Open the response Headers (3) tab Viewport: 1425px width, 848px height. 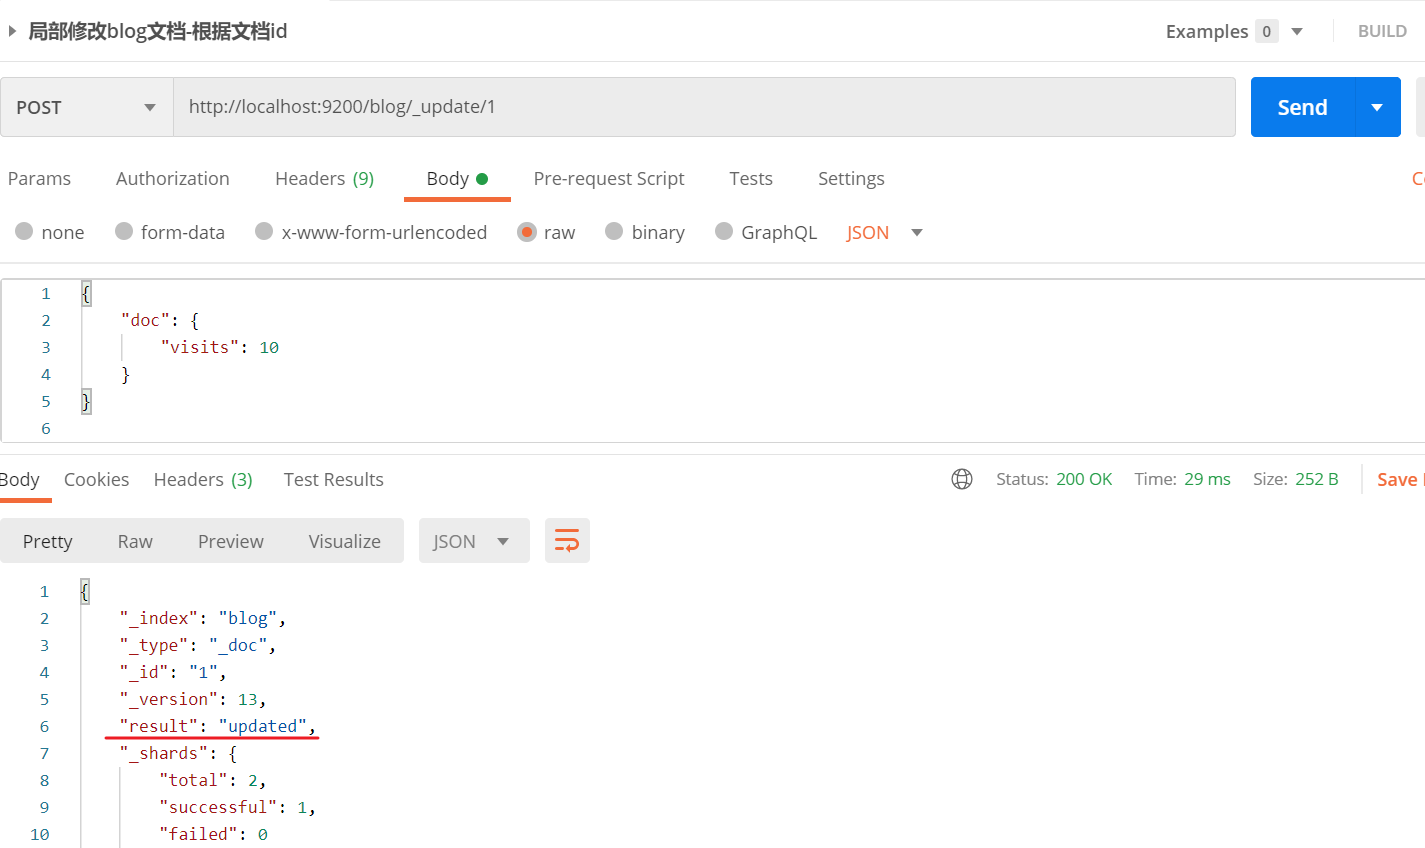point(203,479)
